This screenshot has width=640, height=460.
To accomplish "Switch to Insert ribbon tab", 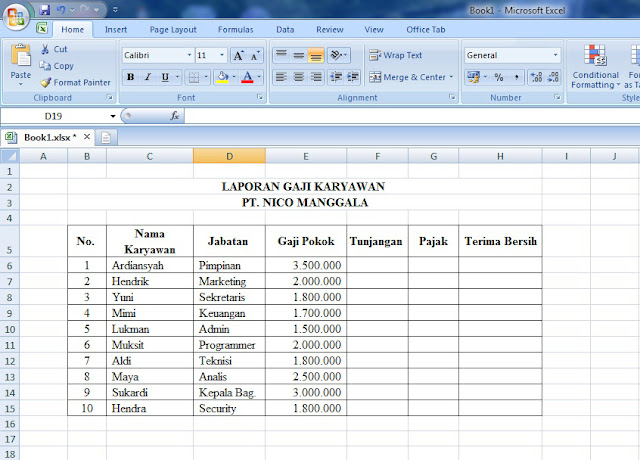I will tap(116, 29).
